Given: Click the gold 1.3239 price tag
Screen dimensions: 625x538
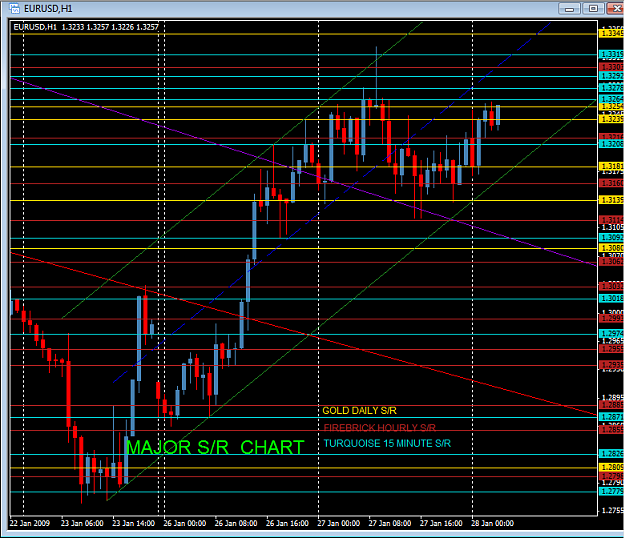Looking at the screenshot, I should tap(611, 119).
